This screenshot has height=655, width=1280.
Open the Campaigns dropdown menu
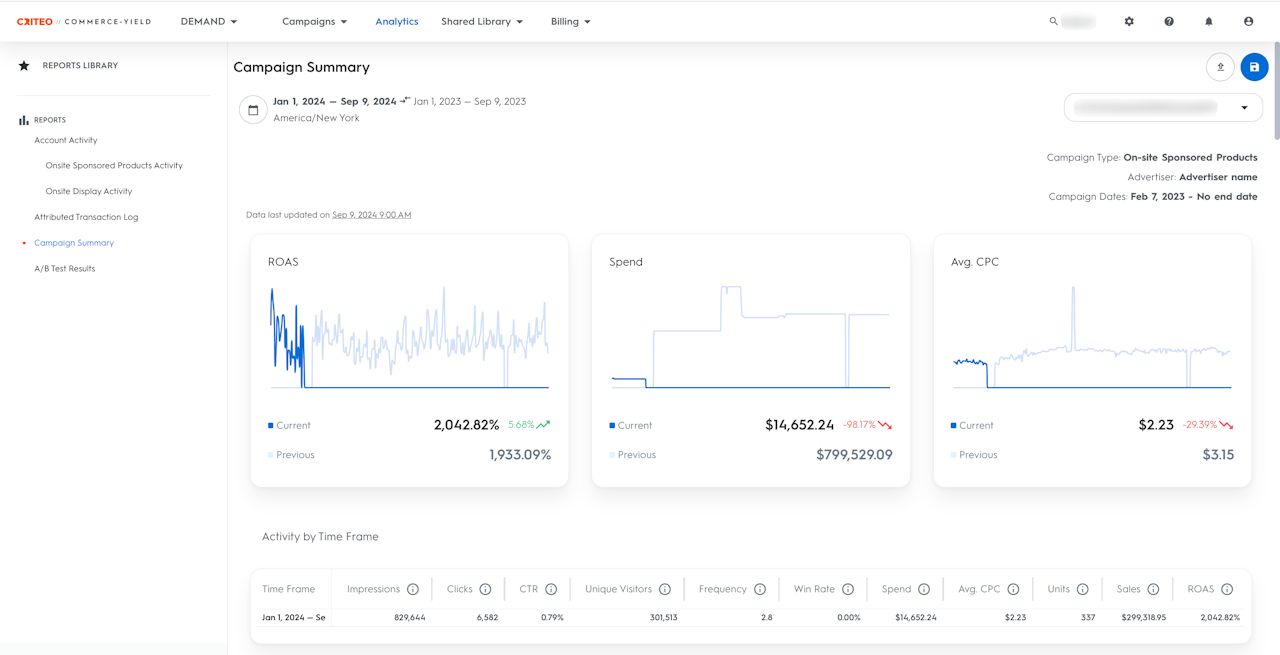coord(314,21)
